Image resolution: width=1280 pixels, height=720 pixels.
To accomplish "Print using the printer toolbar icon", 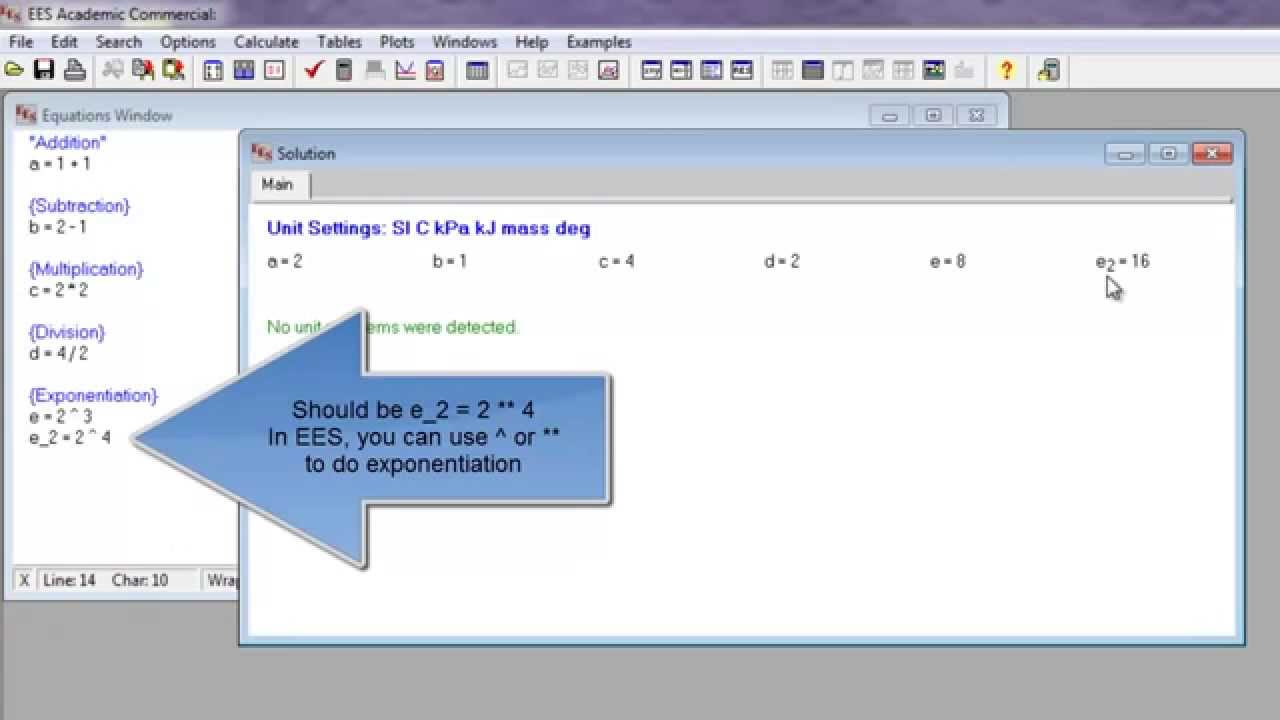I will (x=74, y=70).
